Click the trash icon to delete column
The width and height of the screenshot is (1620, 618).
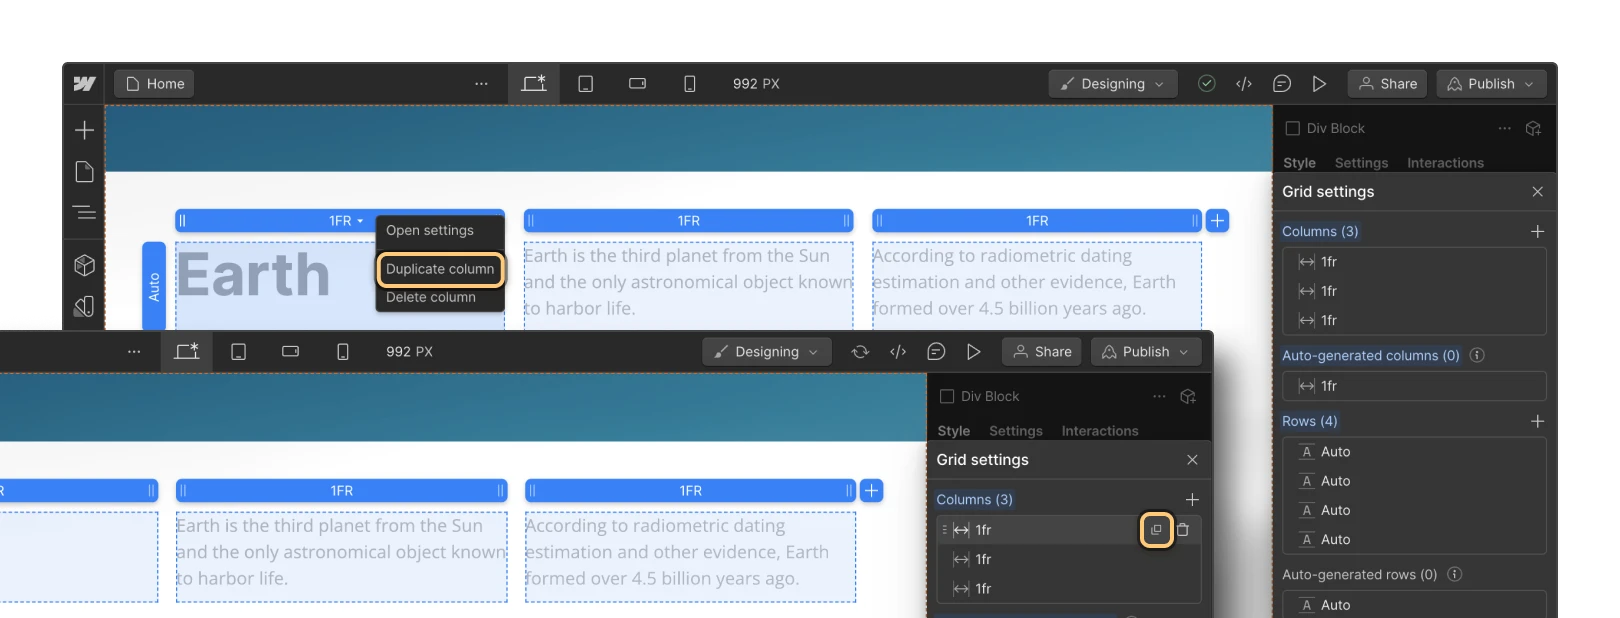click(x=1183, y=530)
